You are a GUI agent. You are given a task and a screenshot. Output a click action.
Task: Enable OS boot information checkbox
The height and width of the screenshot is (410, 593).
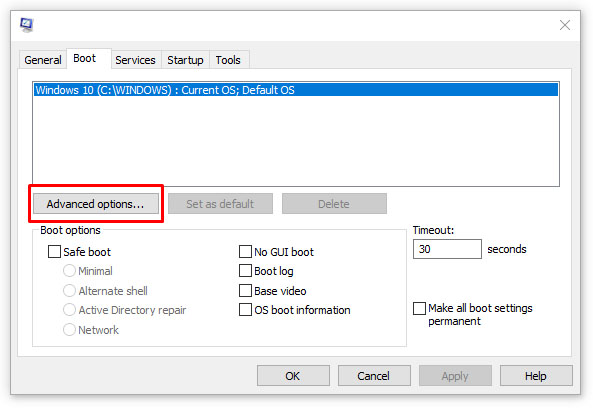245,310
